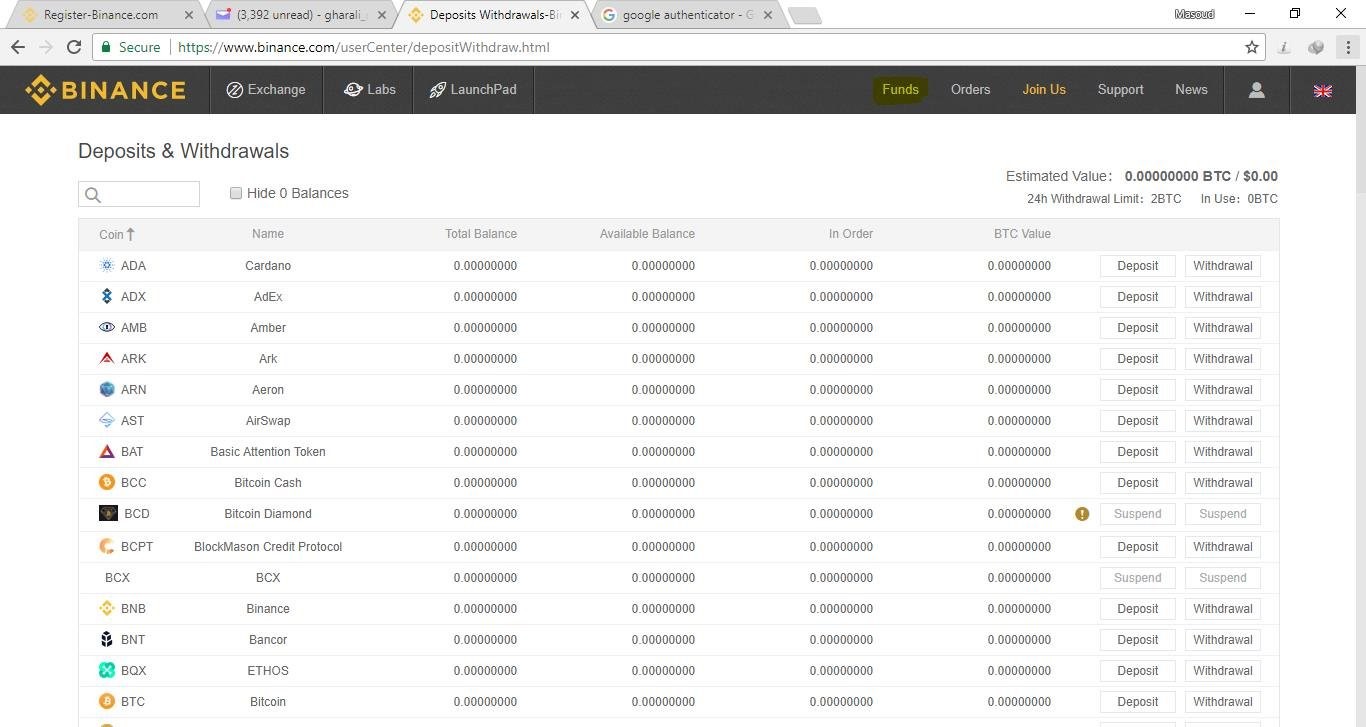Click the "Total Balance" column header
Screen dimensions: 1366x727
(x=481, y=234)
